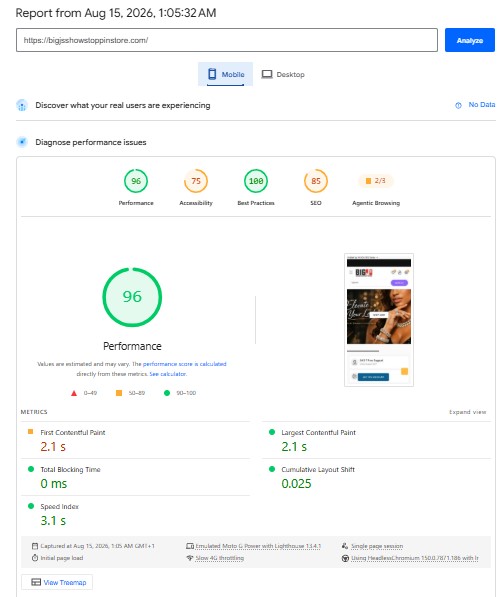
Task: Click Expand view toggle
Action: 467,412
